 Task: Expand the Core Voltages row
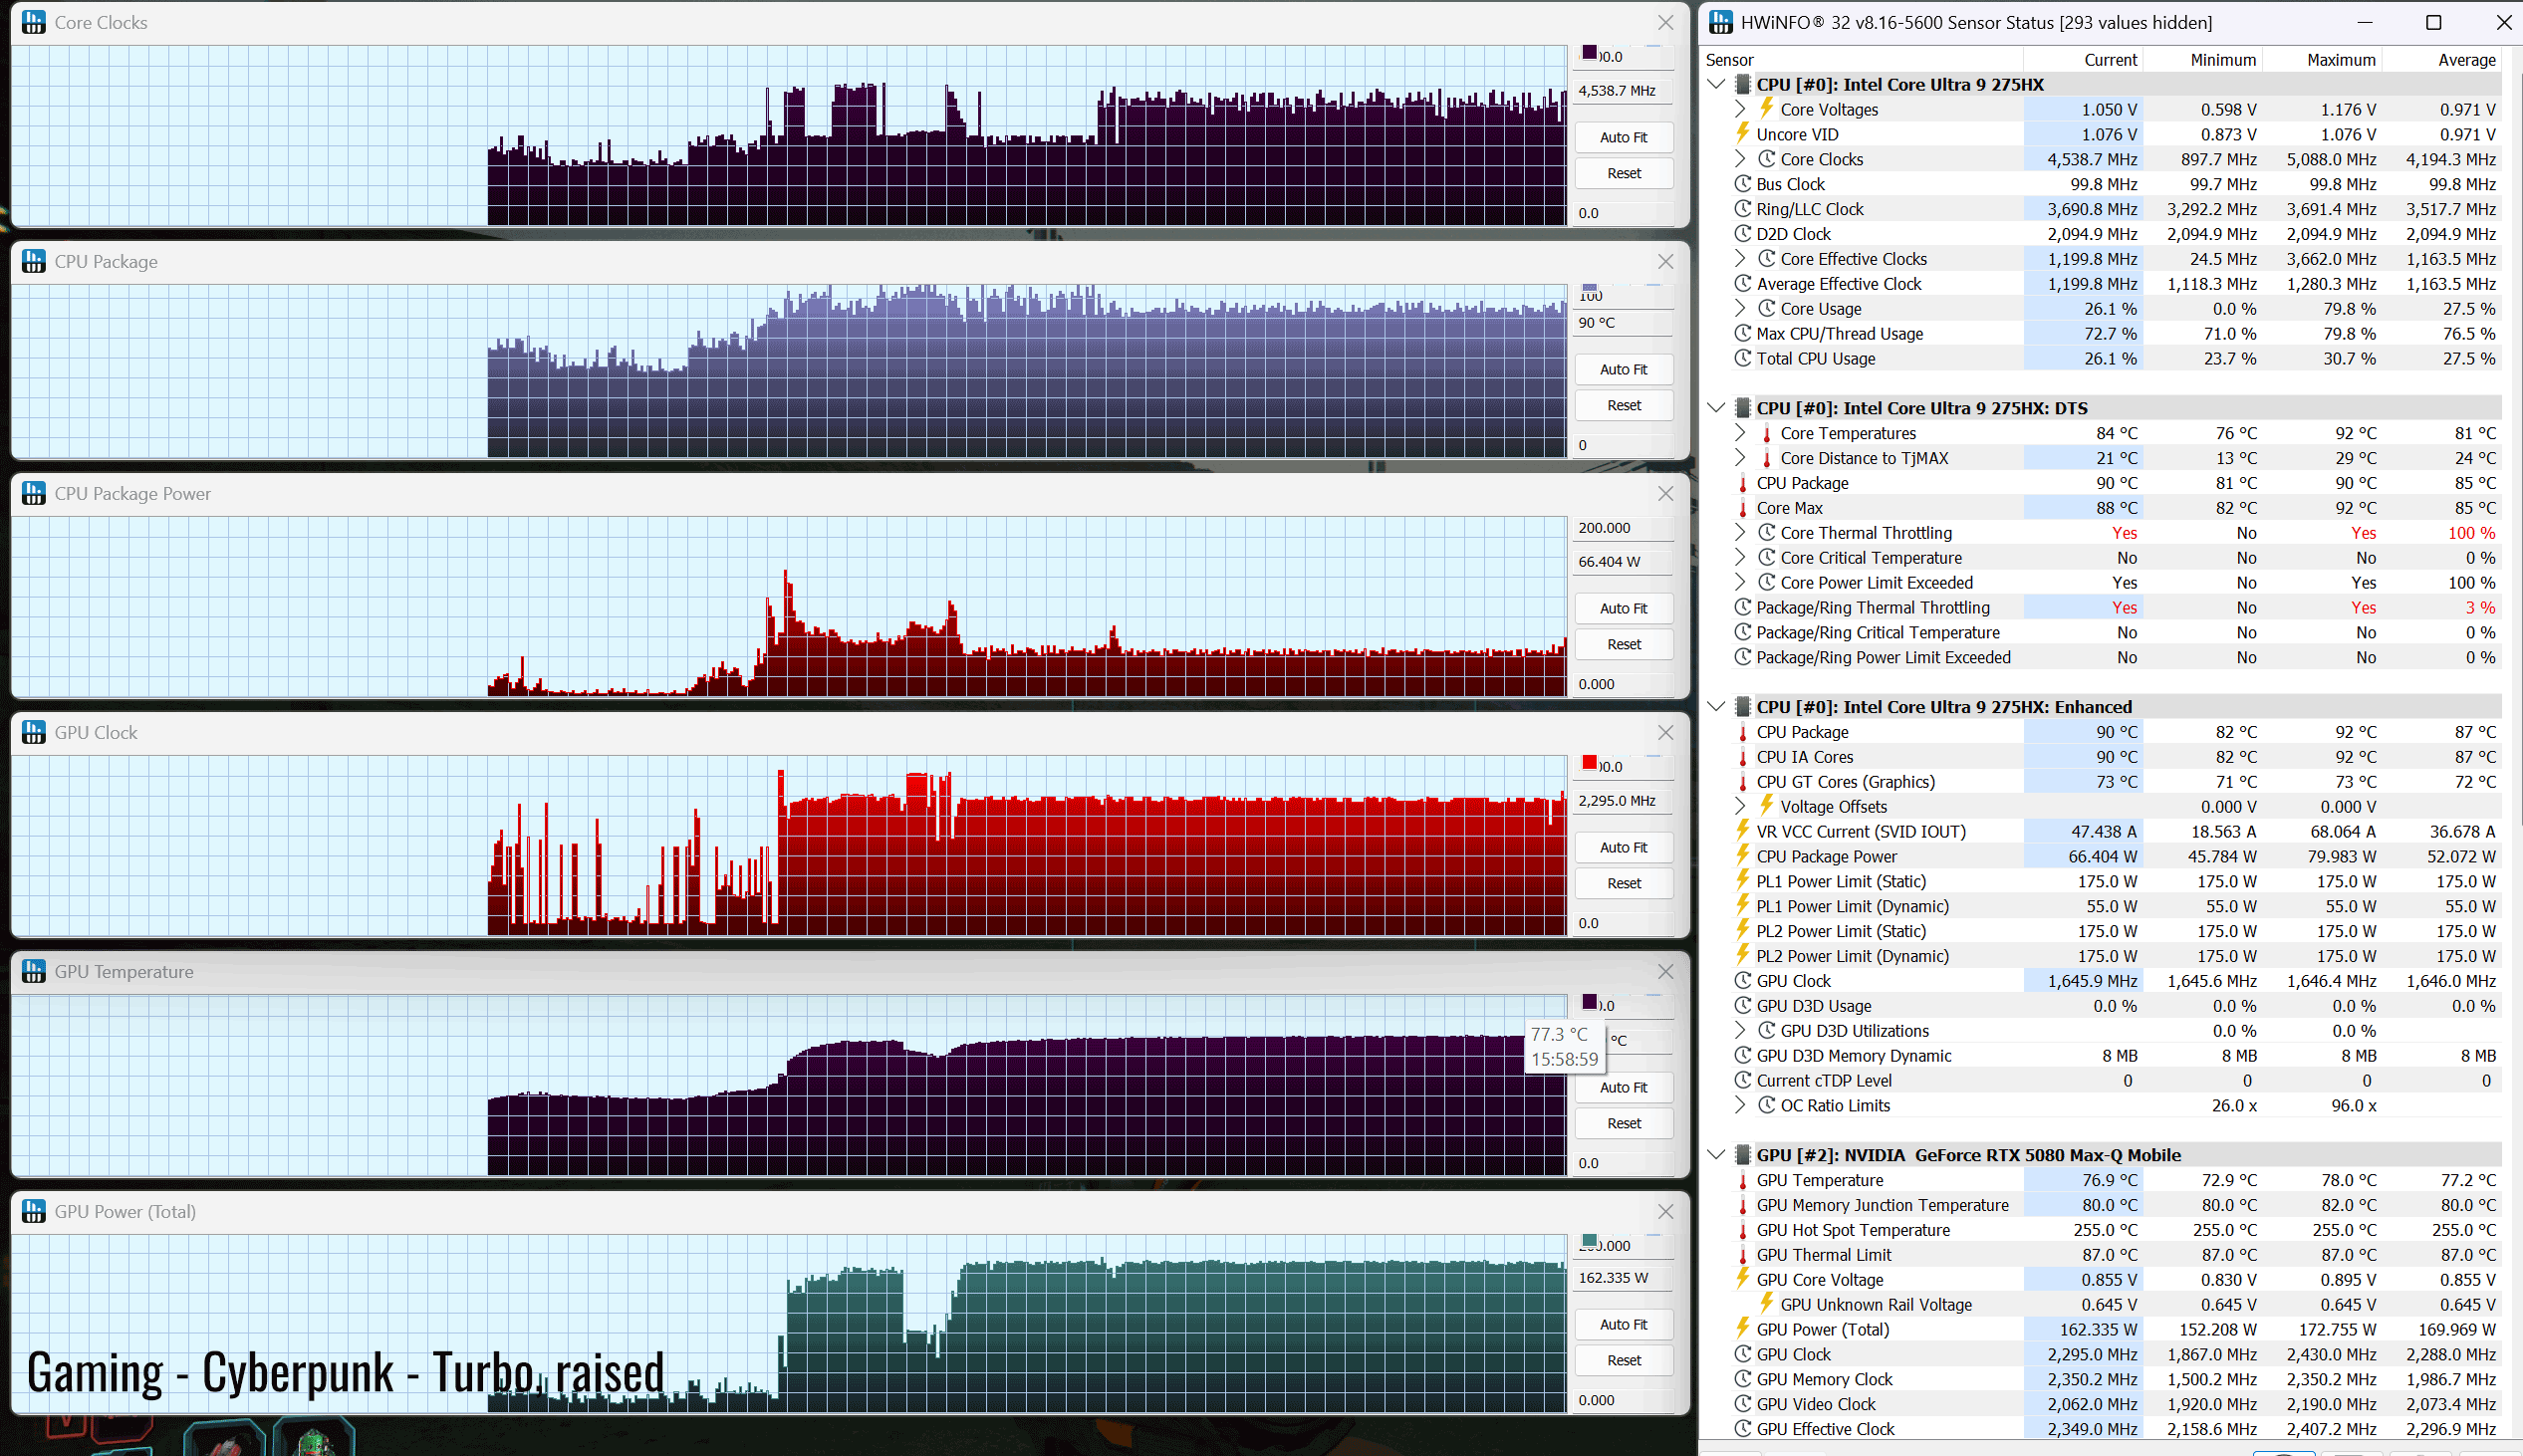click(1741, 109)
